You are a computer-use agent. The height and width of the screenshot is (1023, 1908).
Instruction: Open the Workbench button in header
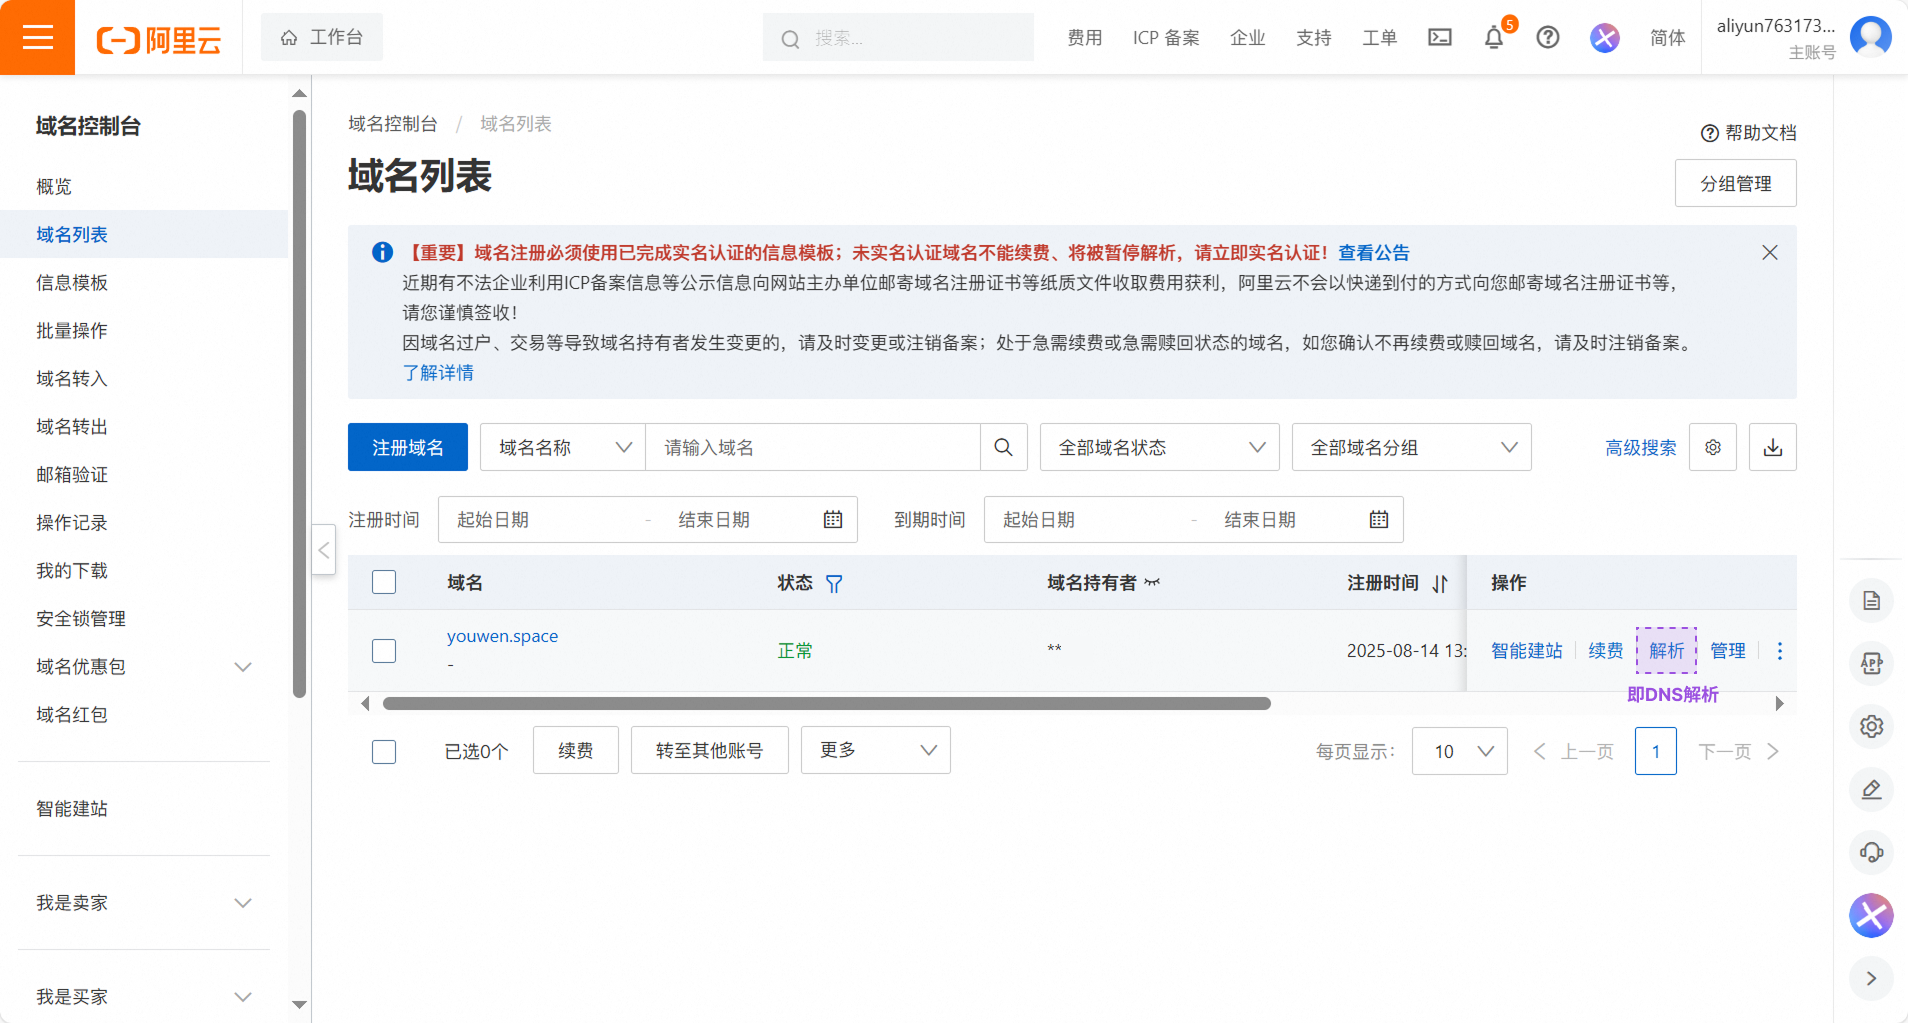click(x=322, y=37)
